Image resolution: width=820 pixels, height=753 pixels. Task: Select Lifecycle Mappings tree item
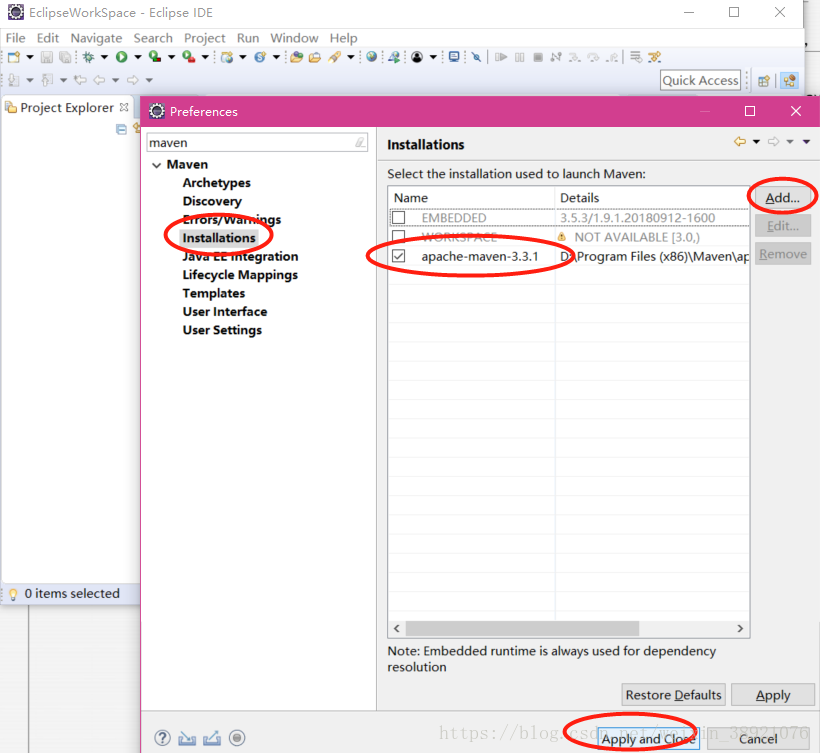(240, 275)
